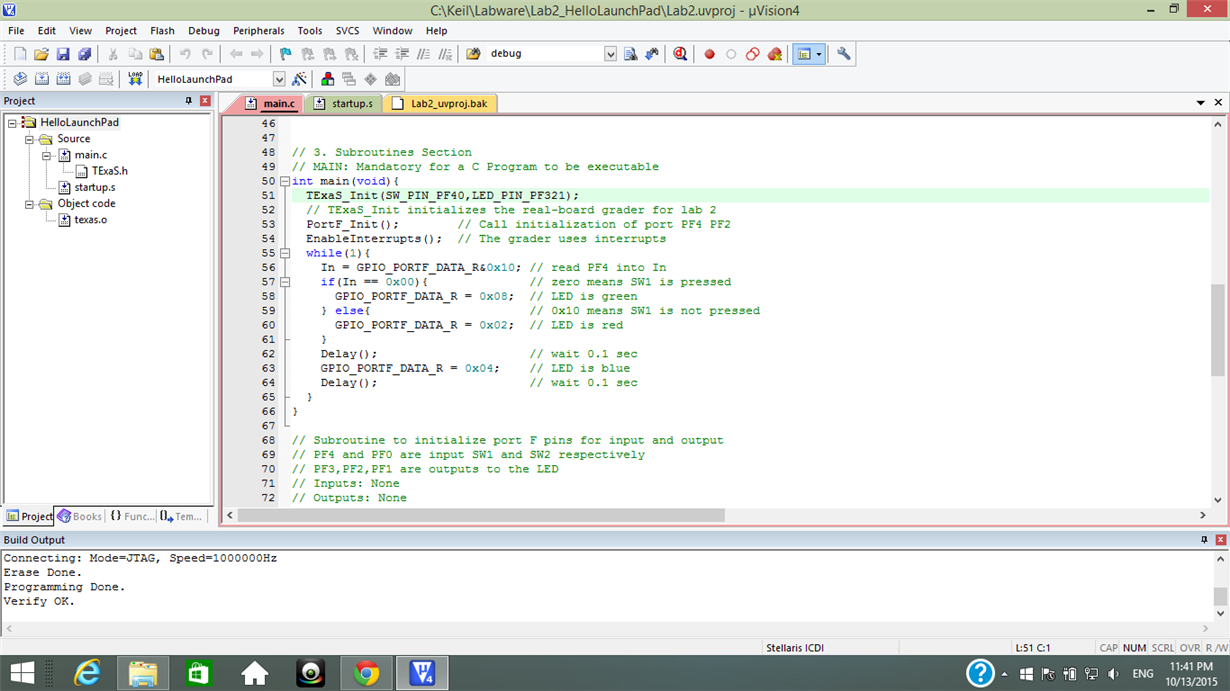
Task: Collapse the if(In == 0x00) fold
Action: tap(285, 282)
